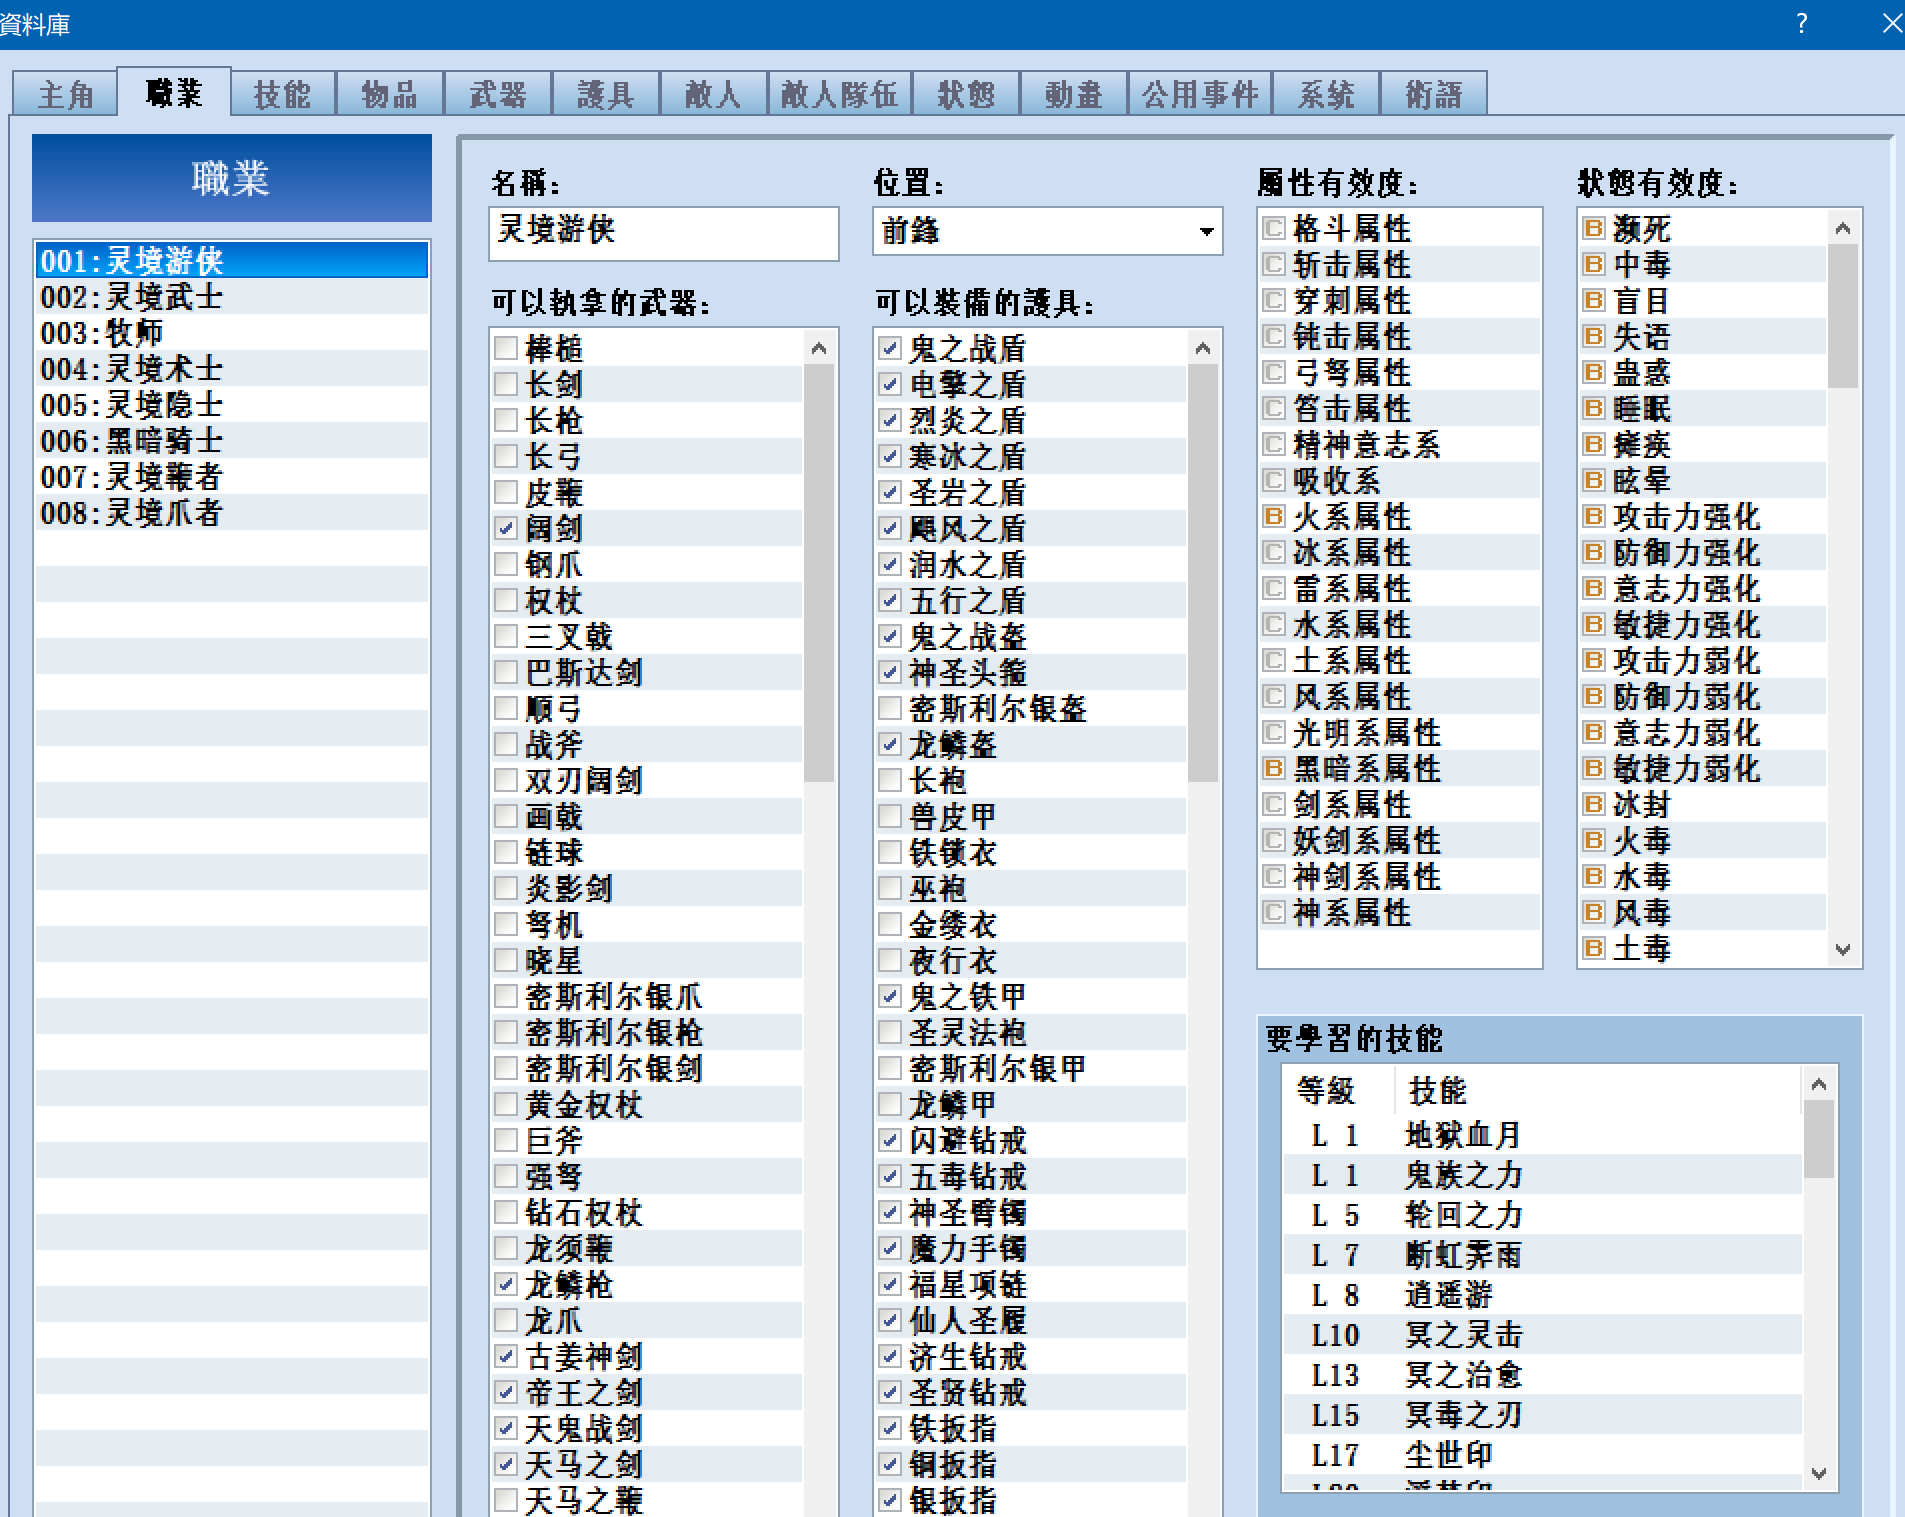This screenshot has width=1905, height=1517.
Task: Click the C rank icon for 格斗属性
Action: (1273, 228)
